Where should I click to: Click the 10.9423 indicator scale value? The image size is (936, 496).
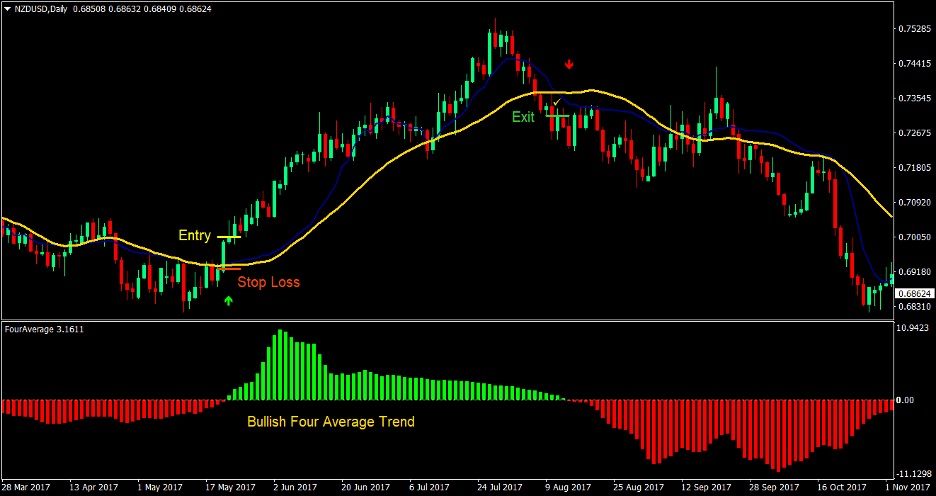[914, 327]
